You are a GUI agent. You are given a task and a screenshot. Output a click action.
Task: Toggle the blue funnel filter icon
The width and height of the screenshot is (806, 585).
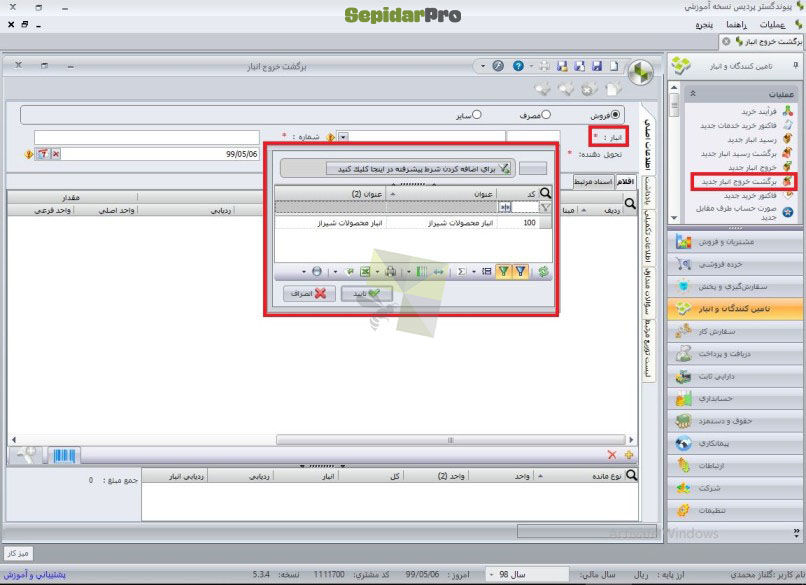click(x=521, y=271)
